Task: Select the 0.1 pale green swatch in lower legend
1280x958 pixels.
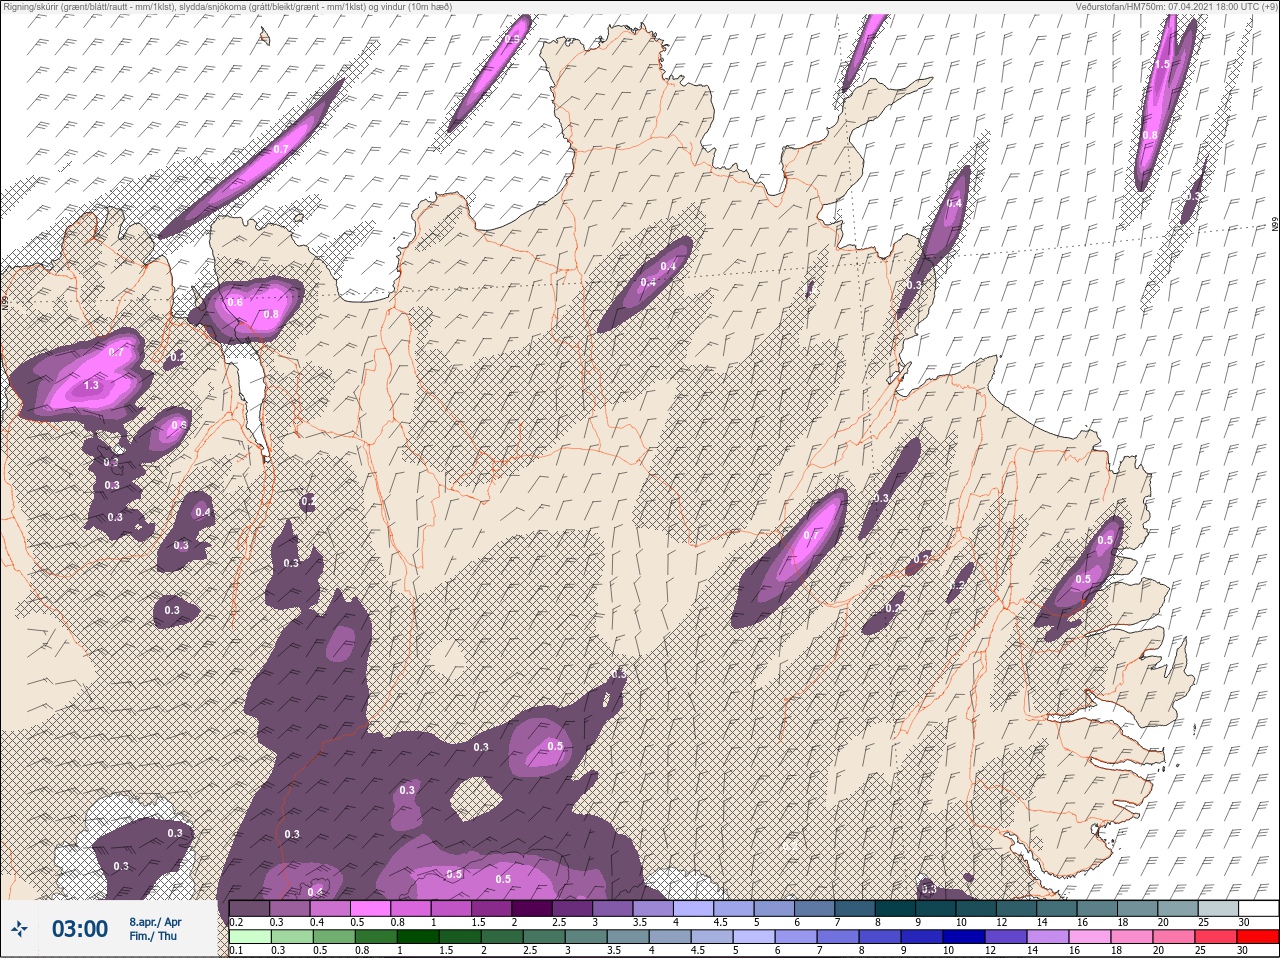Action: [249, 937]
